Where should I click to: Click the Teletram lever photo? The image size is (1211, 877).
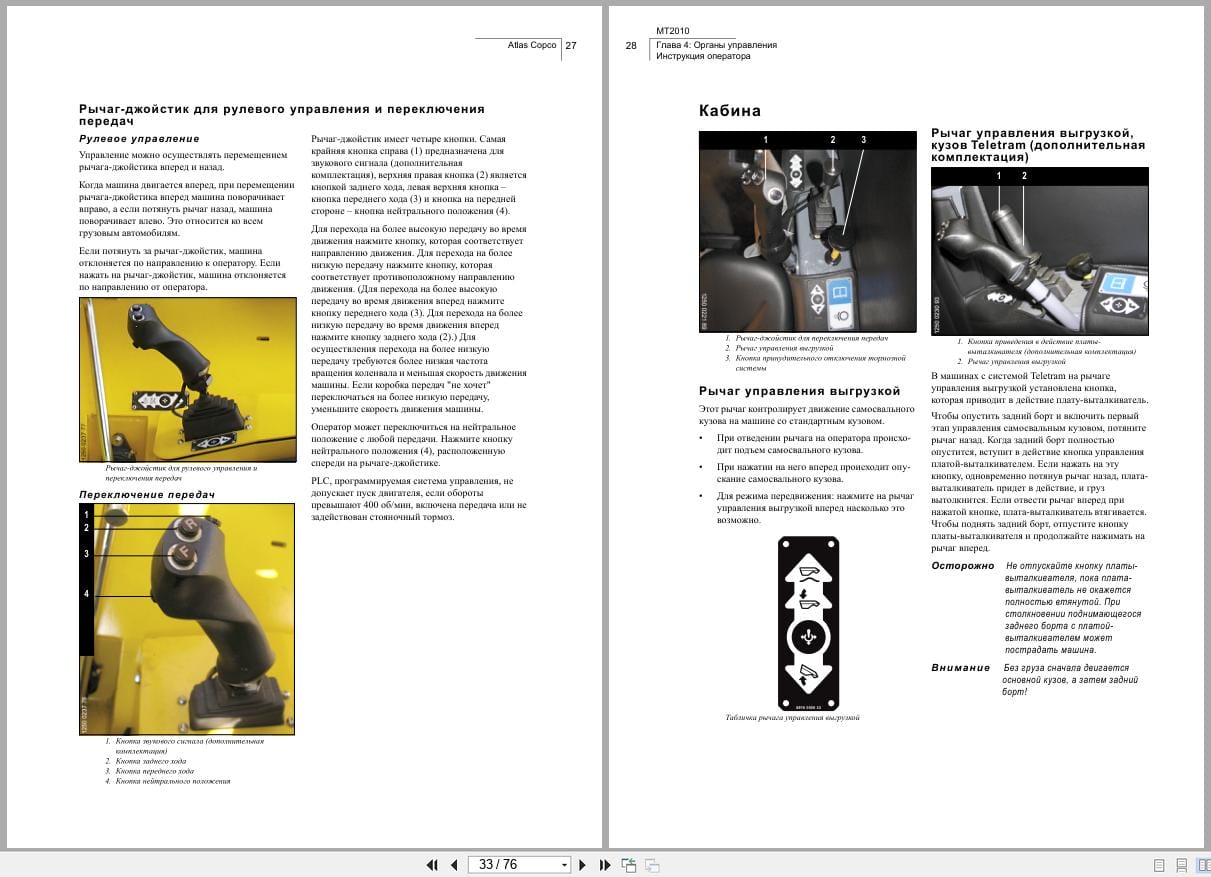point(1039,251)
